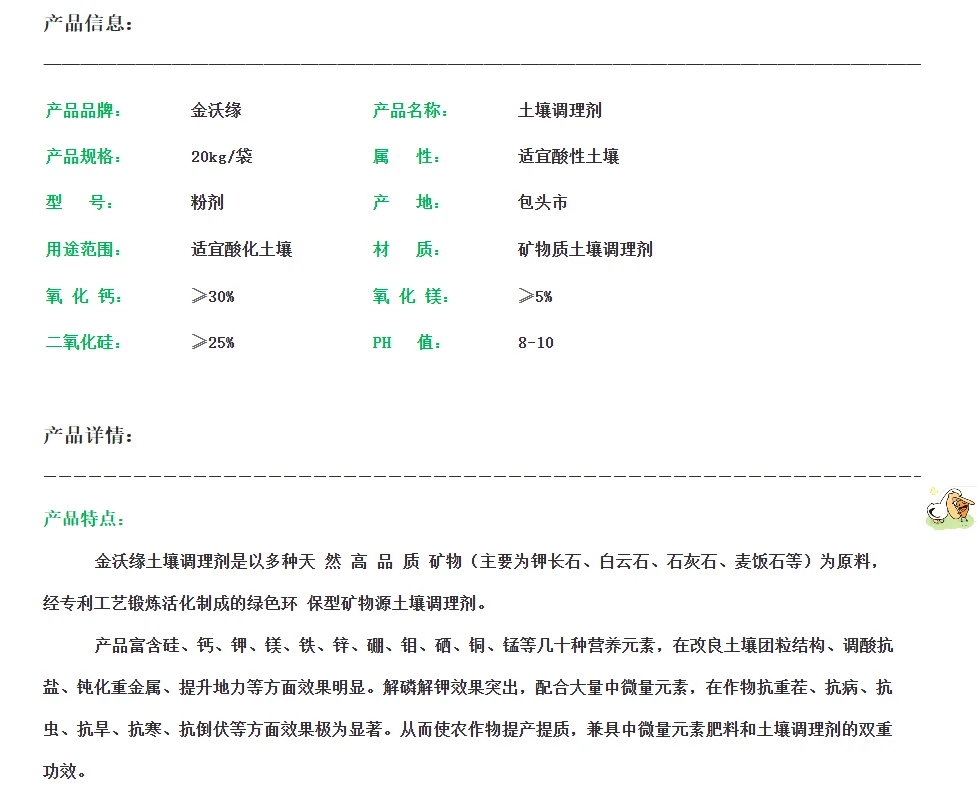Select the ≥30% calcium oxide value
This screenshot has height=793, width=977.
213,296
